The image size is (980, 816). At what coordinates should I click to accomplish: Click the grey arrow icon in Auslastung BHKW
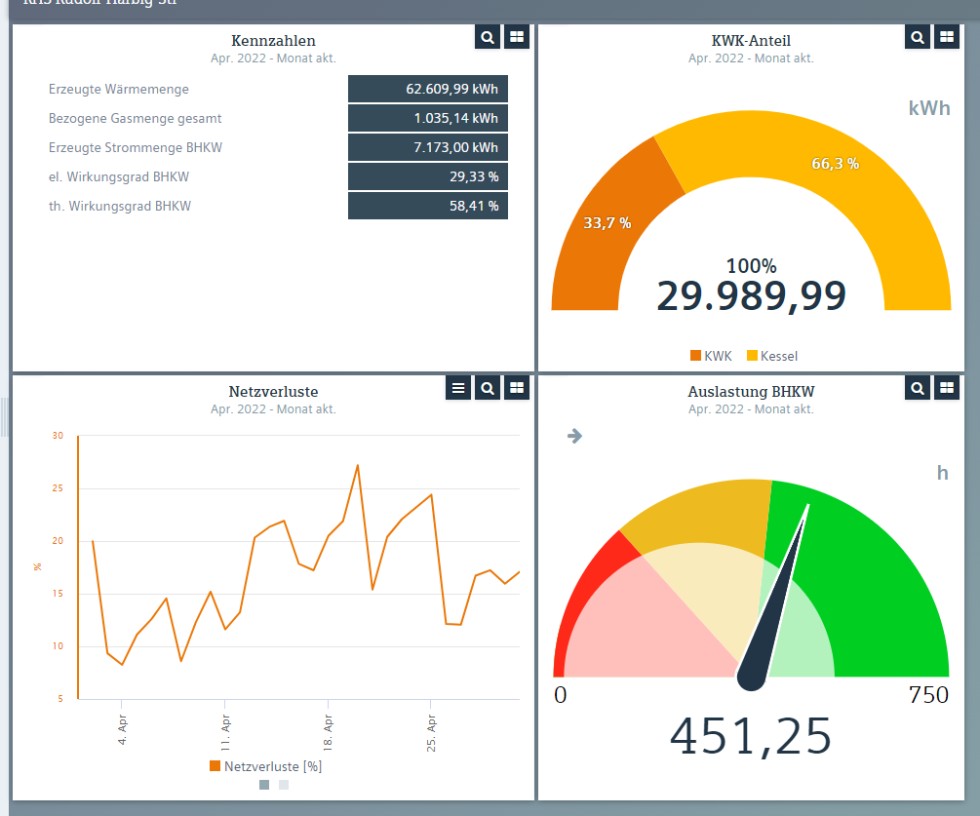coord(574,436)
